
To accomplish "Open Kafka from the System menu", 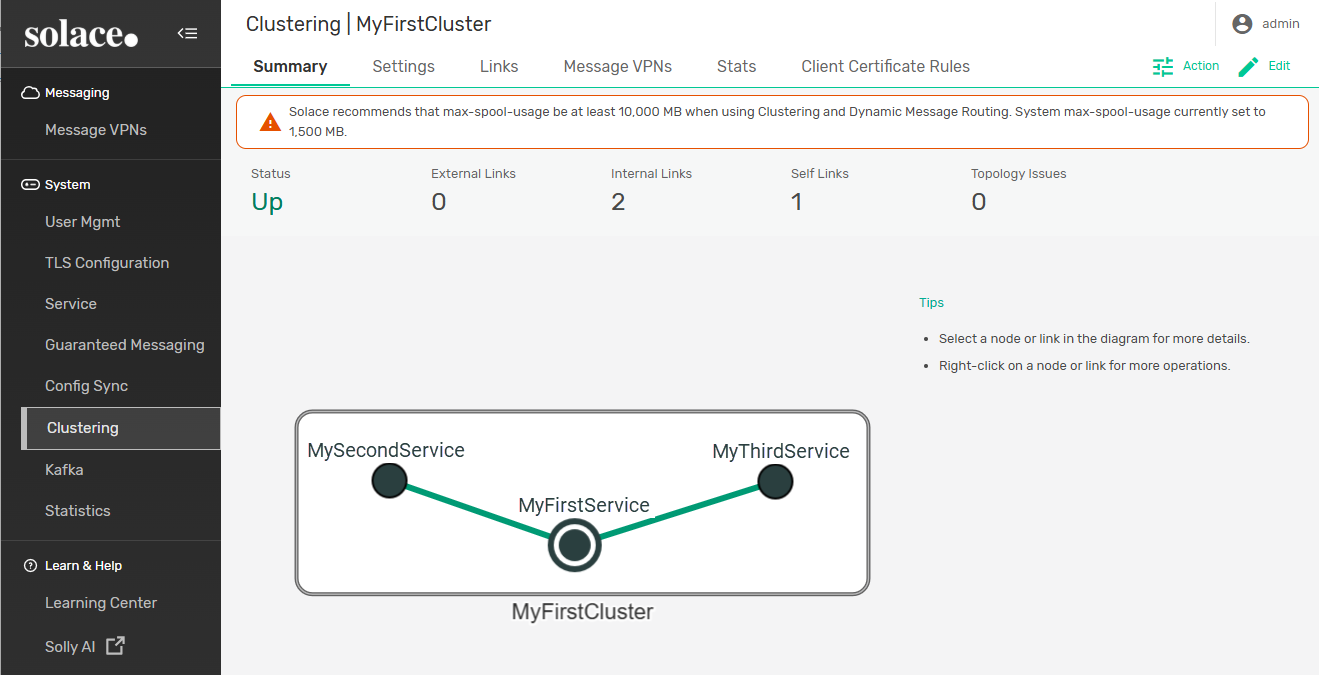I will pos(64,470).
